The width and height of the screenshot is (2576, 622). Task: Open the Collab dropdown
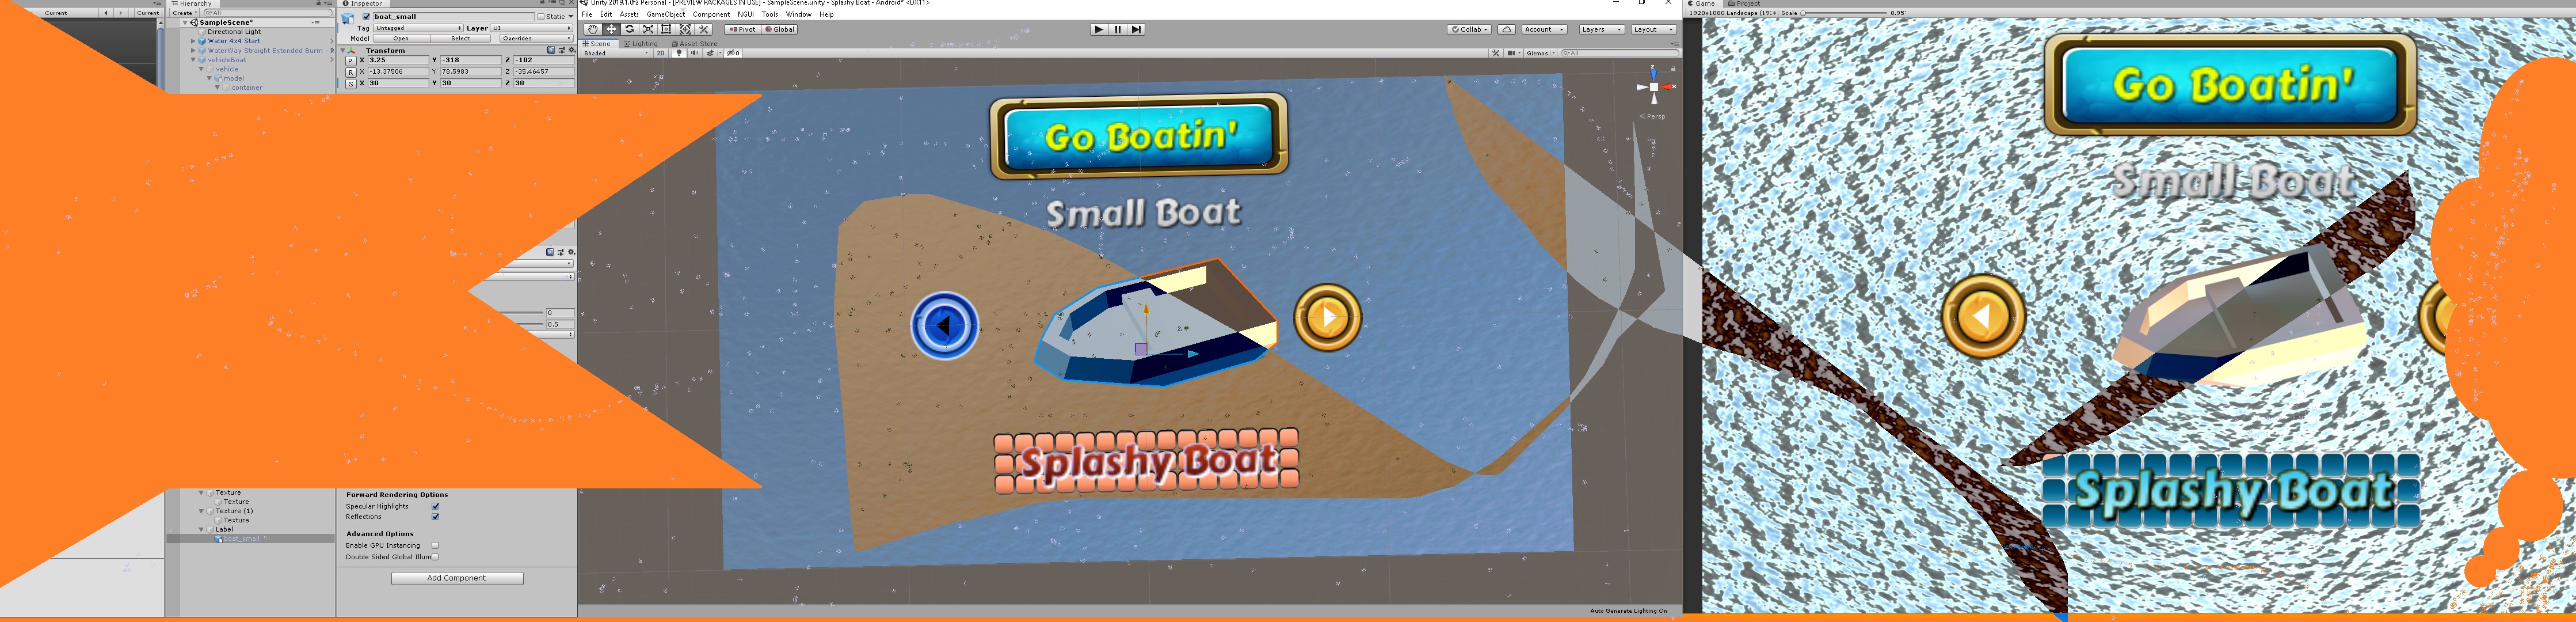point(1470,29)
